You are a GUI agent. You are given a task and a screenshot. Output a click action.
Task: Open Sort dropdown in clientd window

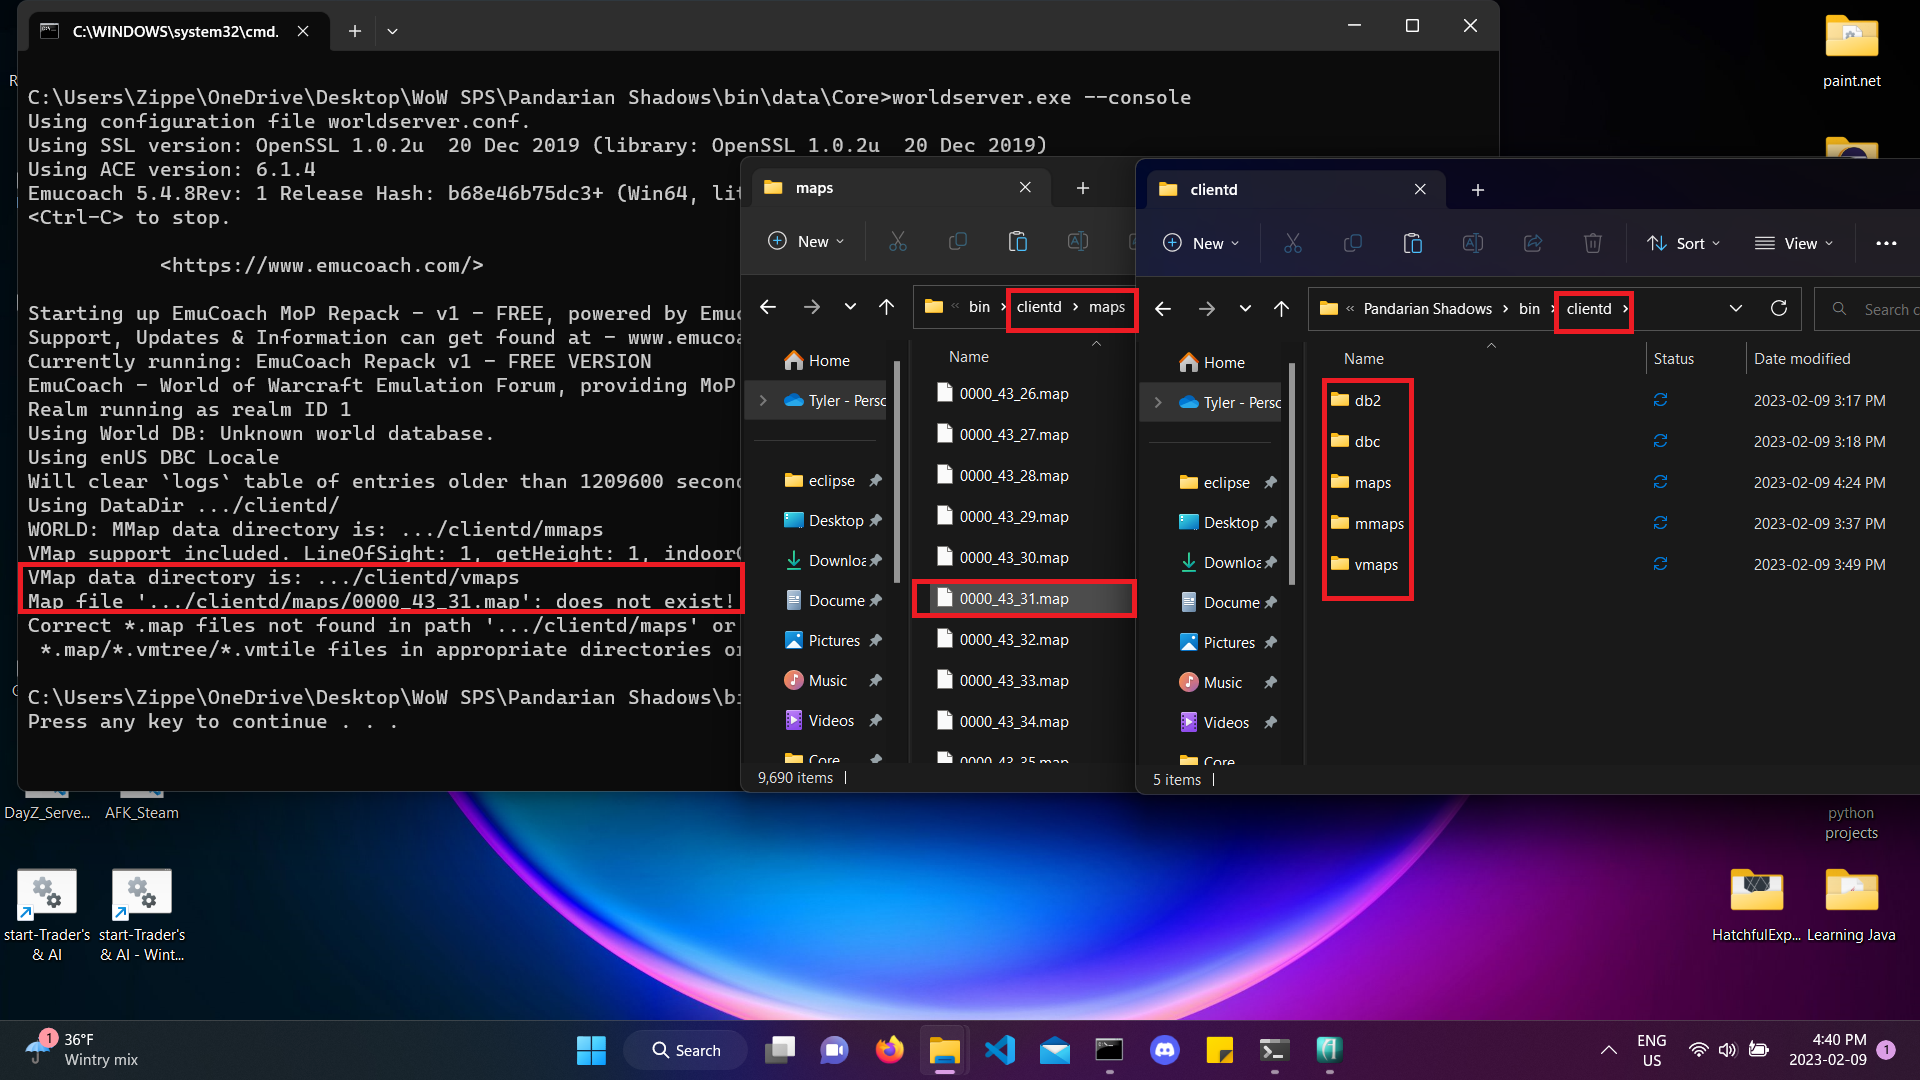pos(1684,243)
